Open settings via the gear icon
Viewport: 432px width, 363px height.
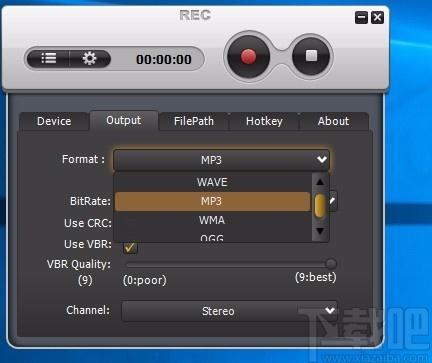point(89,59)
